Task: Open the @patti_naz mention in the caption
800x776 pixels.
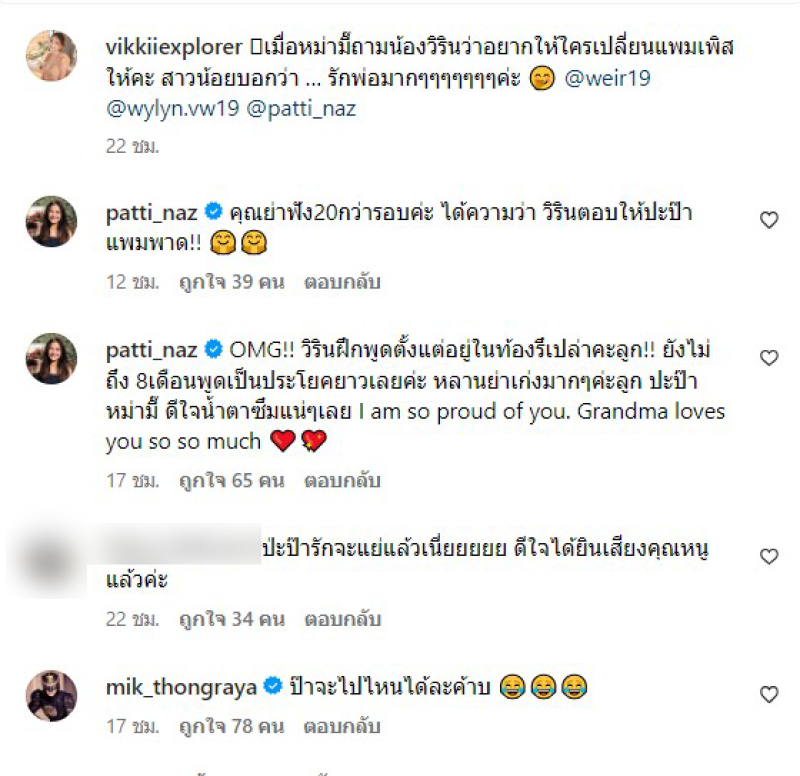Action: click(x=301, y=109)
